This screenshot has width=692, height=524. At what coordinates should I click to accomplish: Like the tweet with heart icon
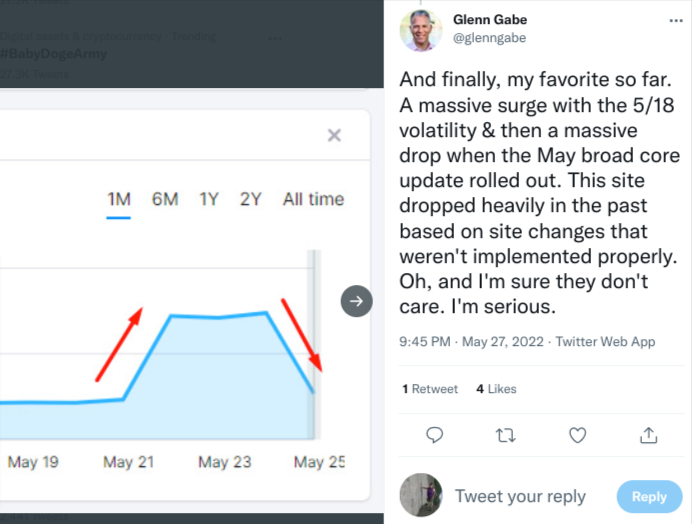pyautogui.click(x=577, y=435)
